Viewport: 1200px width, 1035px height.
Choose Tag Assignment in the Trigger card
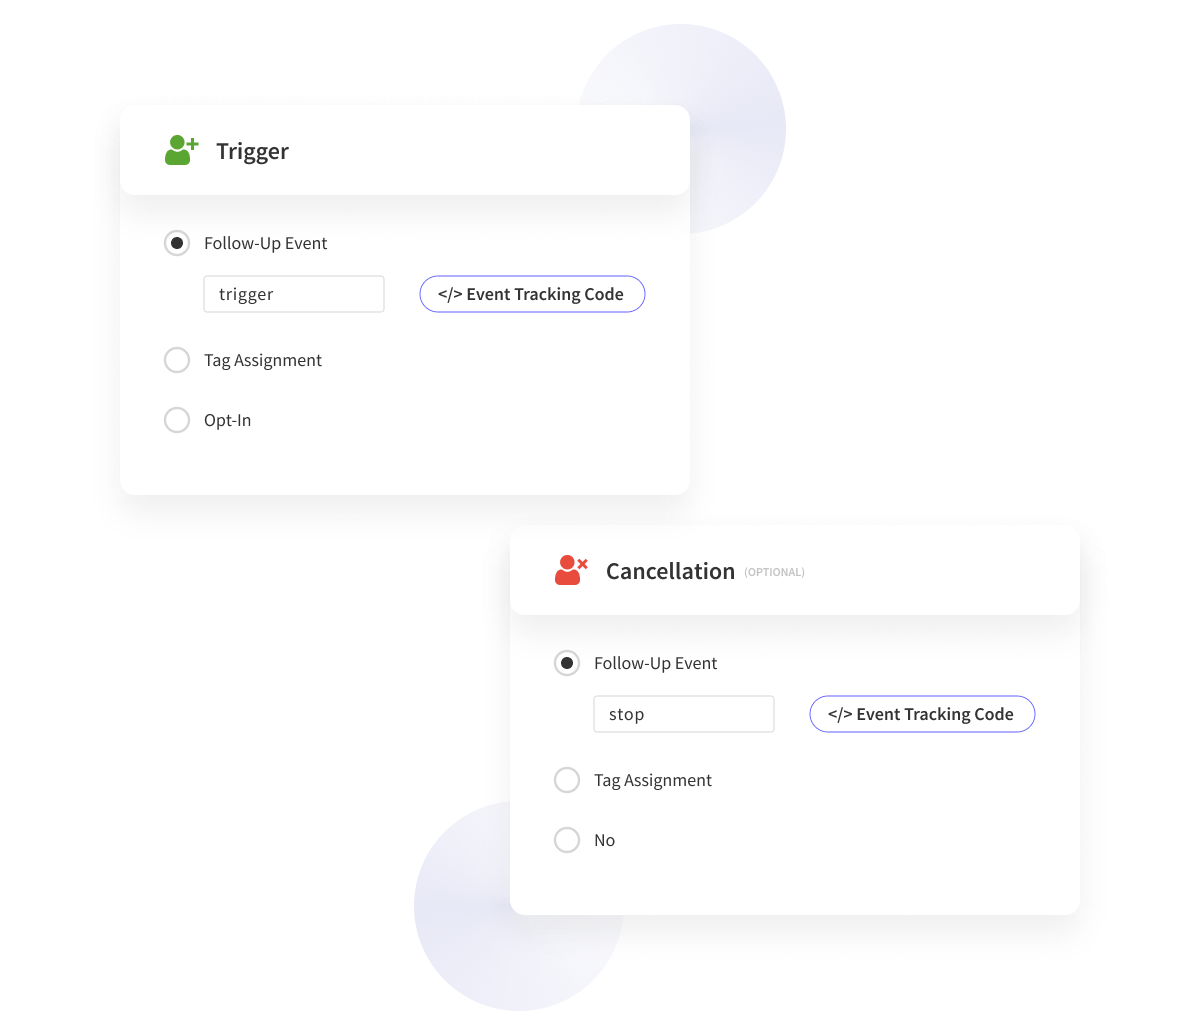[x=177, y=360]
